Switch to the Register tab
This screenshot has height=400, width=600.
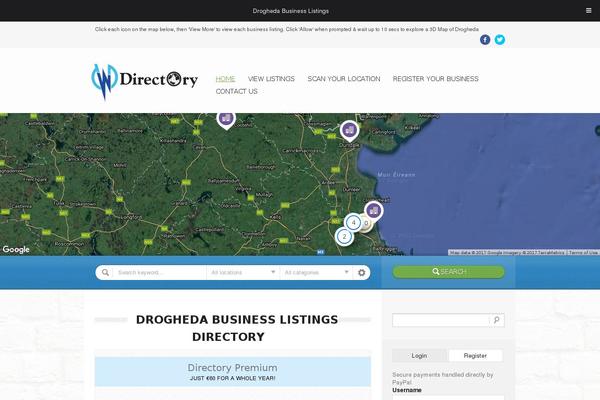[x=475, y=356]
